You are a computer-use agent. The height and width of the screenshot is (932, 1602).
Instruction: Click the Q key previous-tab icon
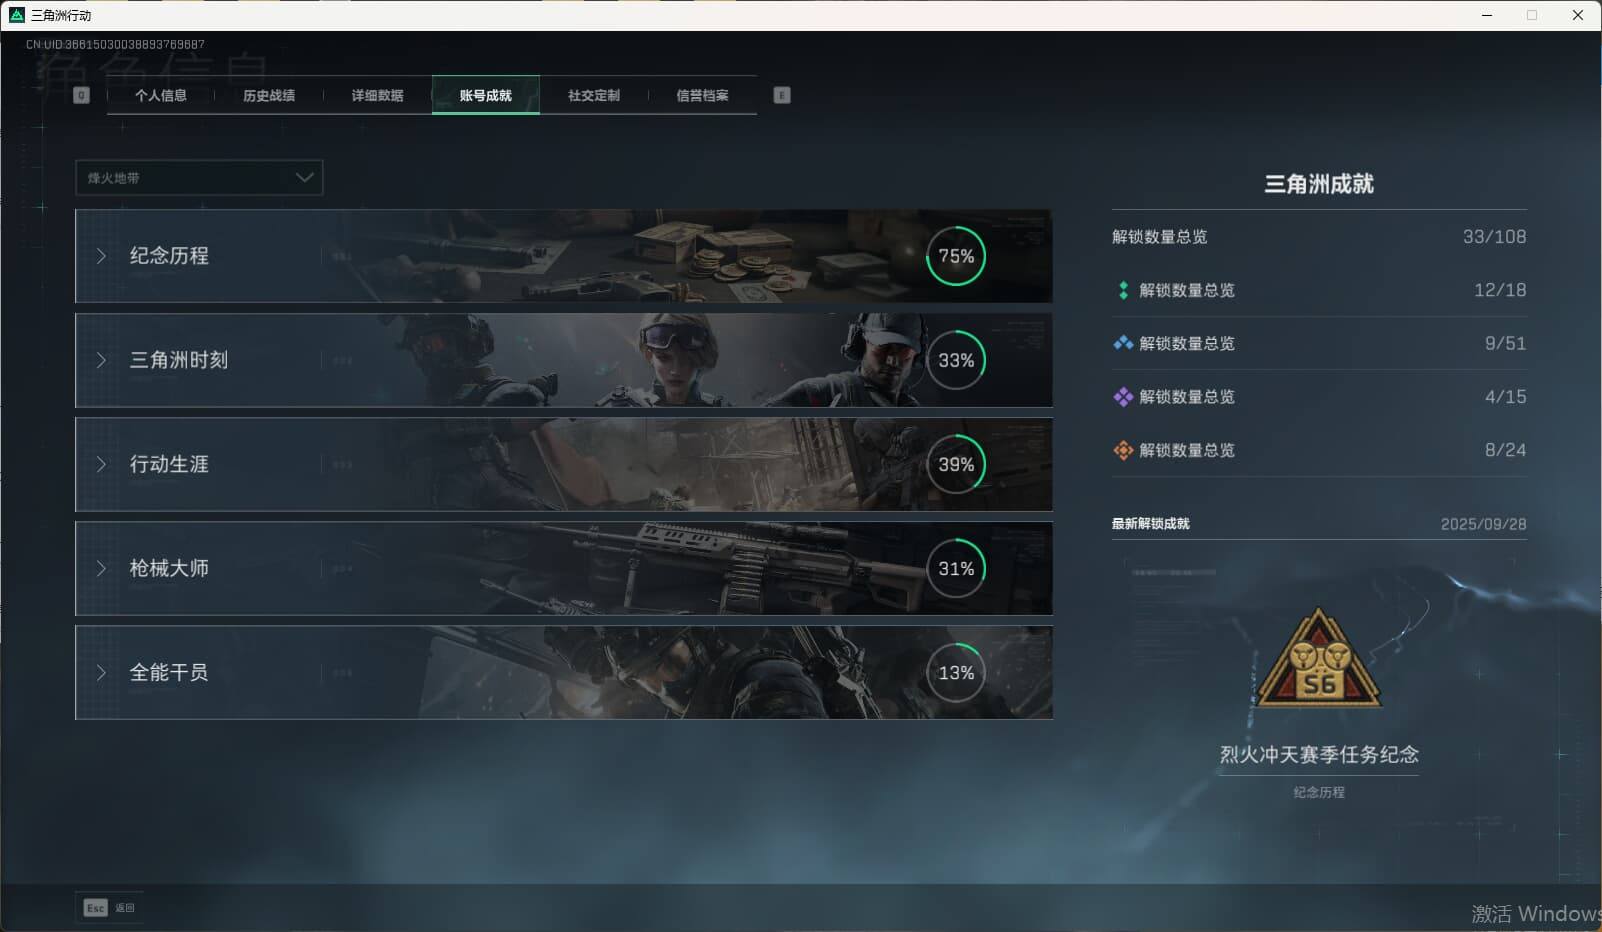81,95
